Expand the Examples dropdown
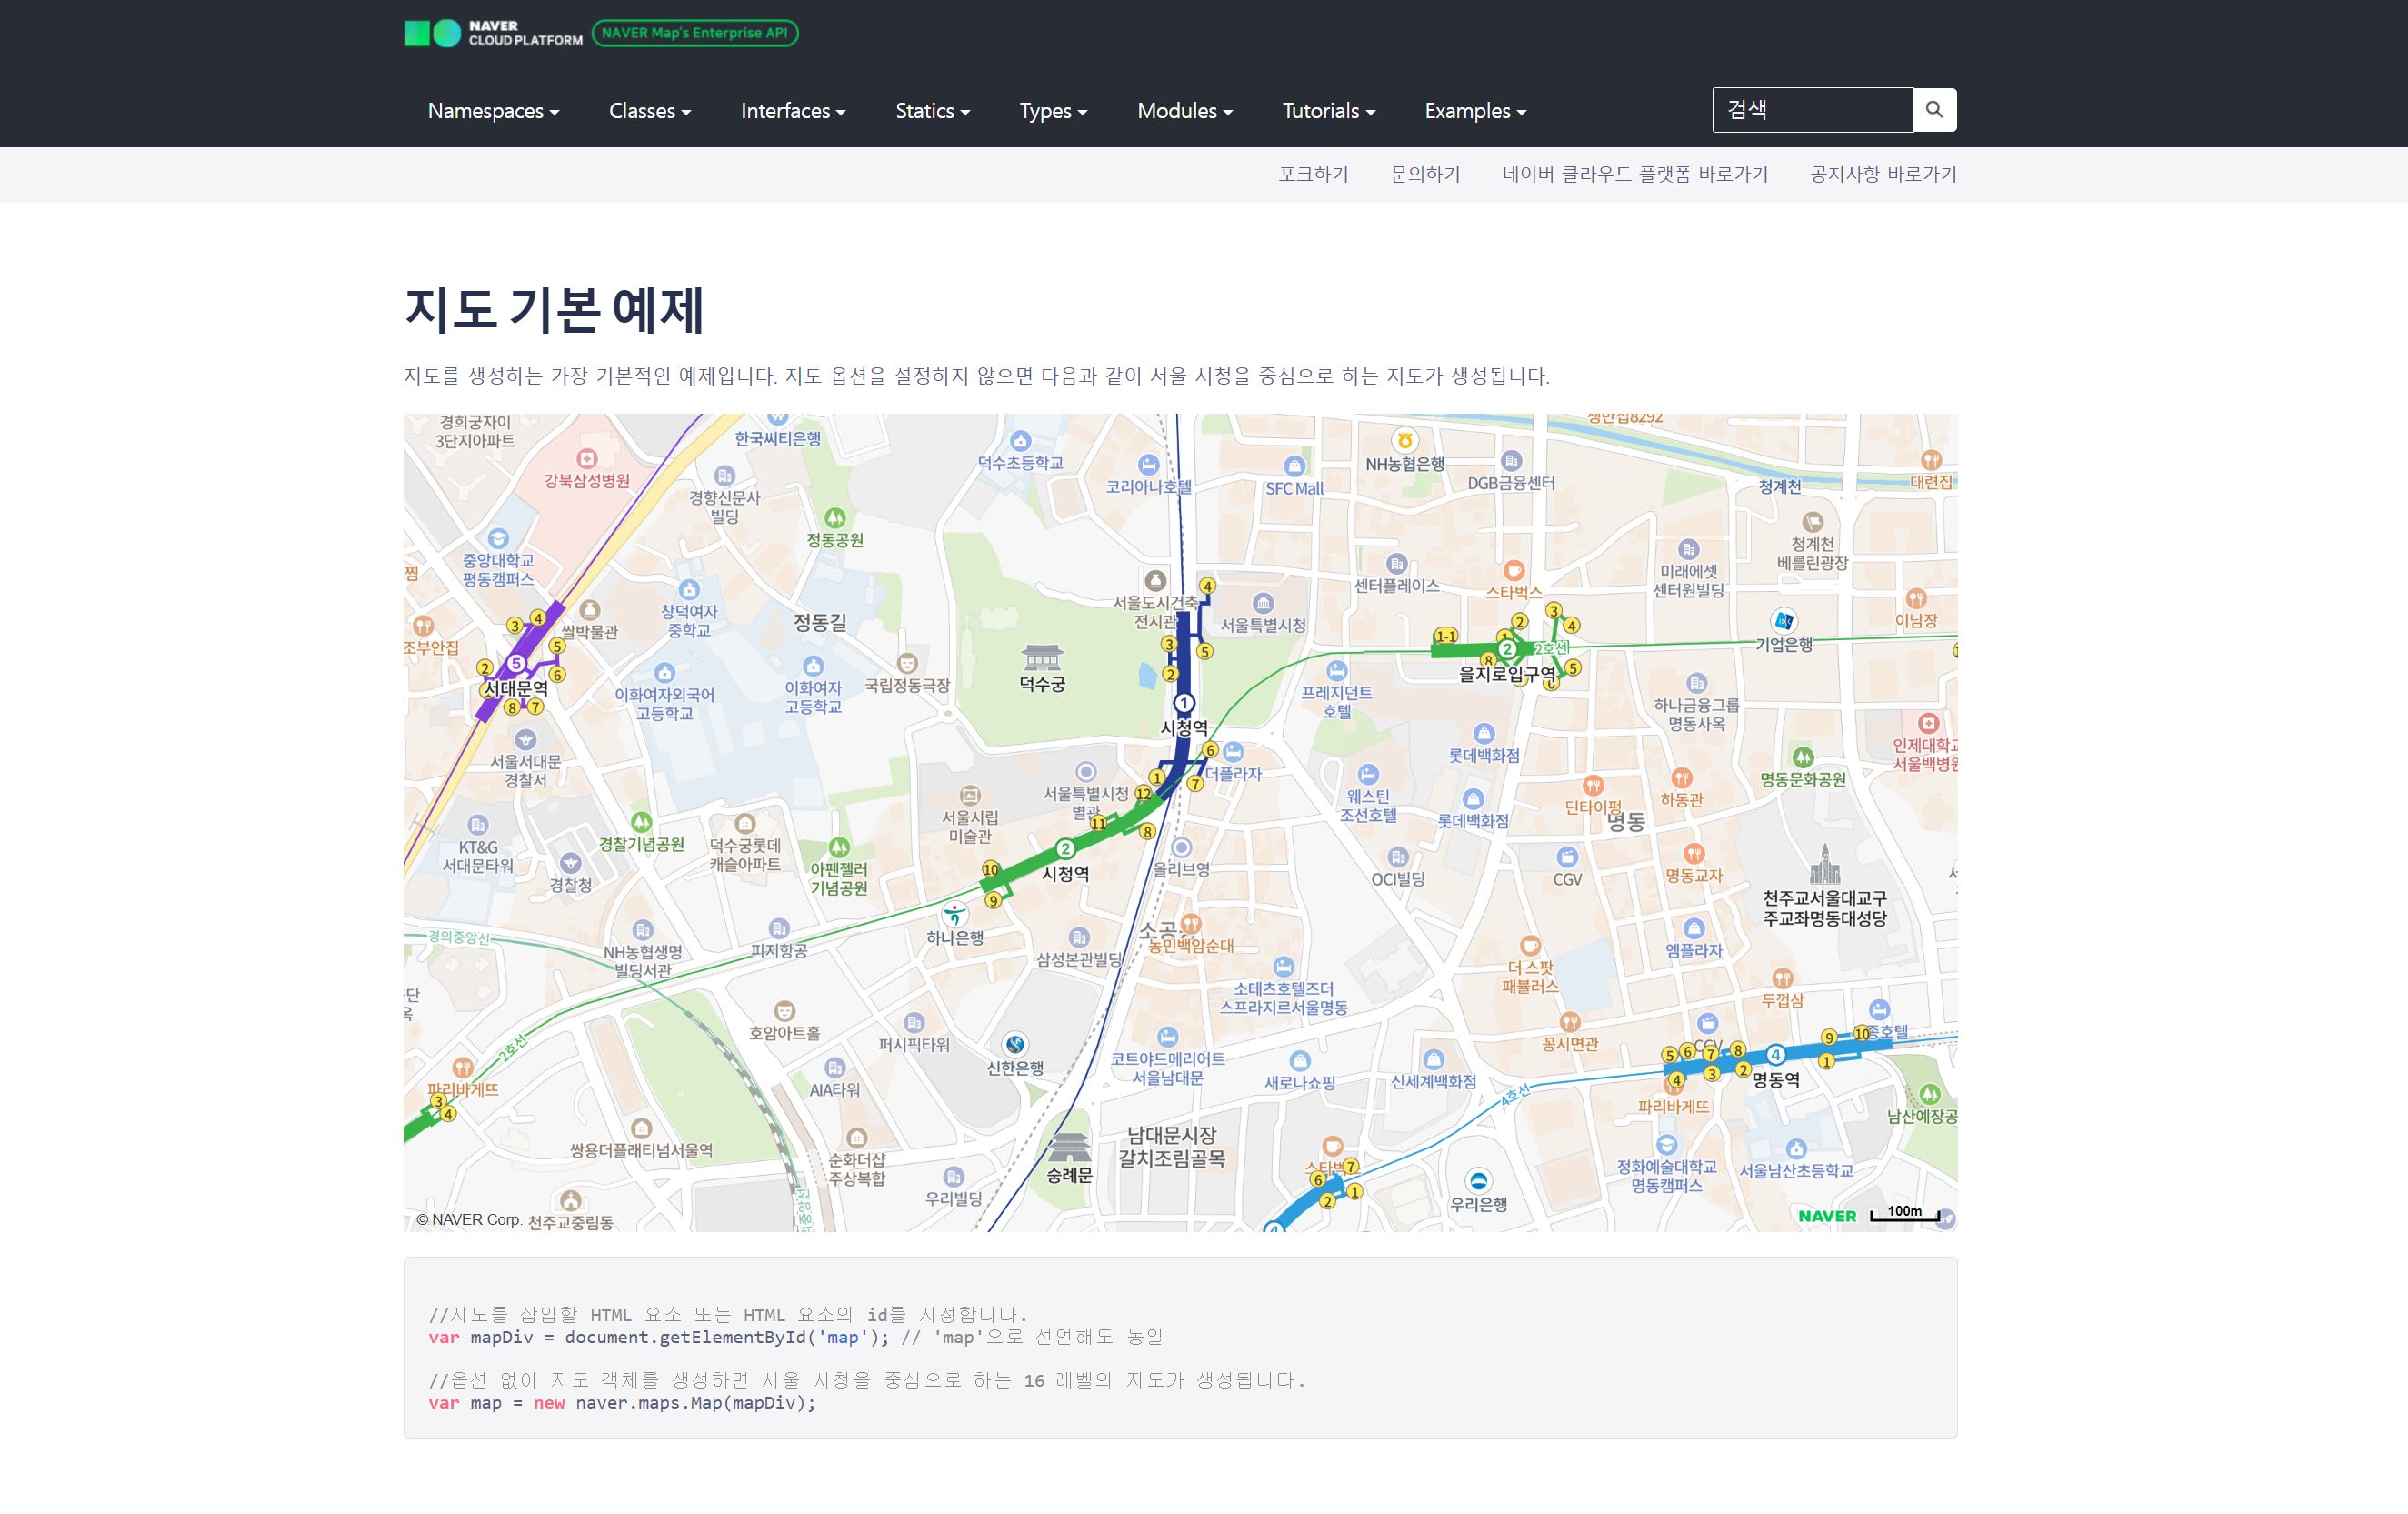This screenshot has height=1514, width=2408. pyautogui.click(x=1475, y=111)
